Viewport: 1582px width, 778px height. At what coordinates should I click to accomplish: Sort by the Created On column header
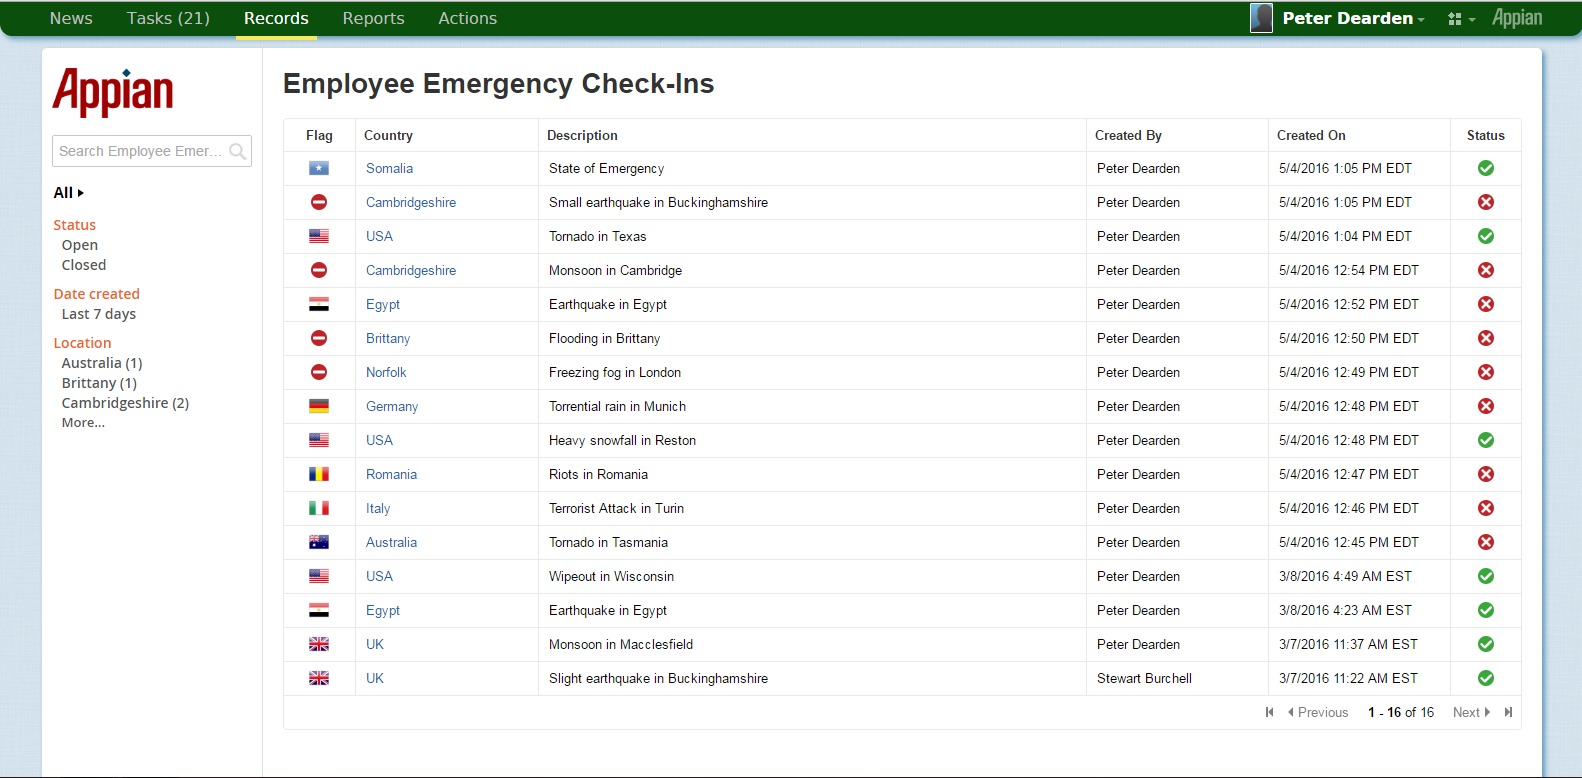point(1311,135)
